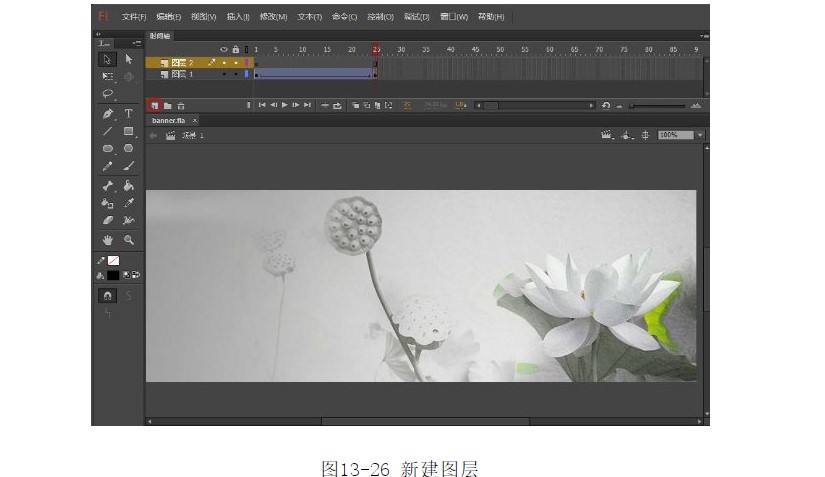Select the Zoom magnifier tool
Image resolution: width=825 pixels, height=477 pixels.
129,240
